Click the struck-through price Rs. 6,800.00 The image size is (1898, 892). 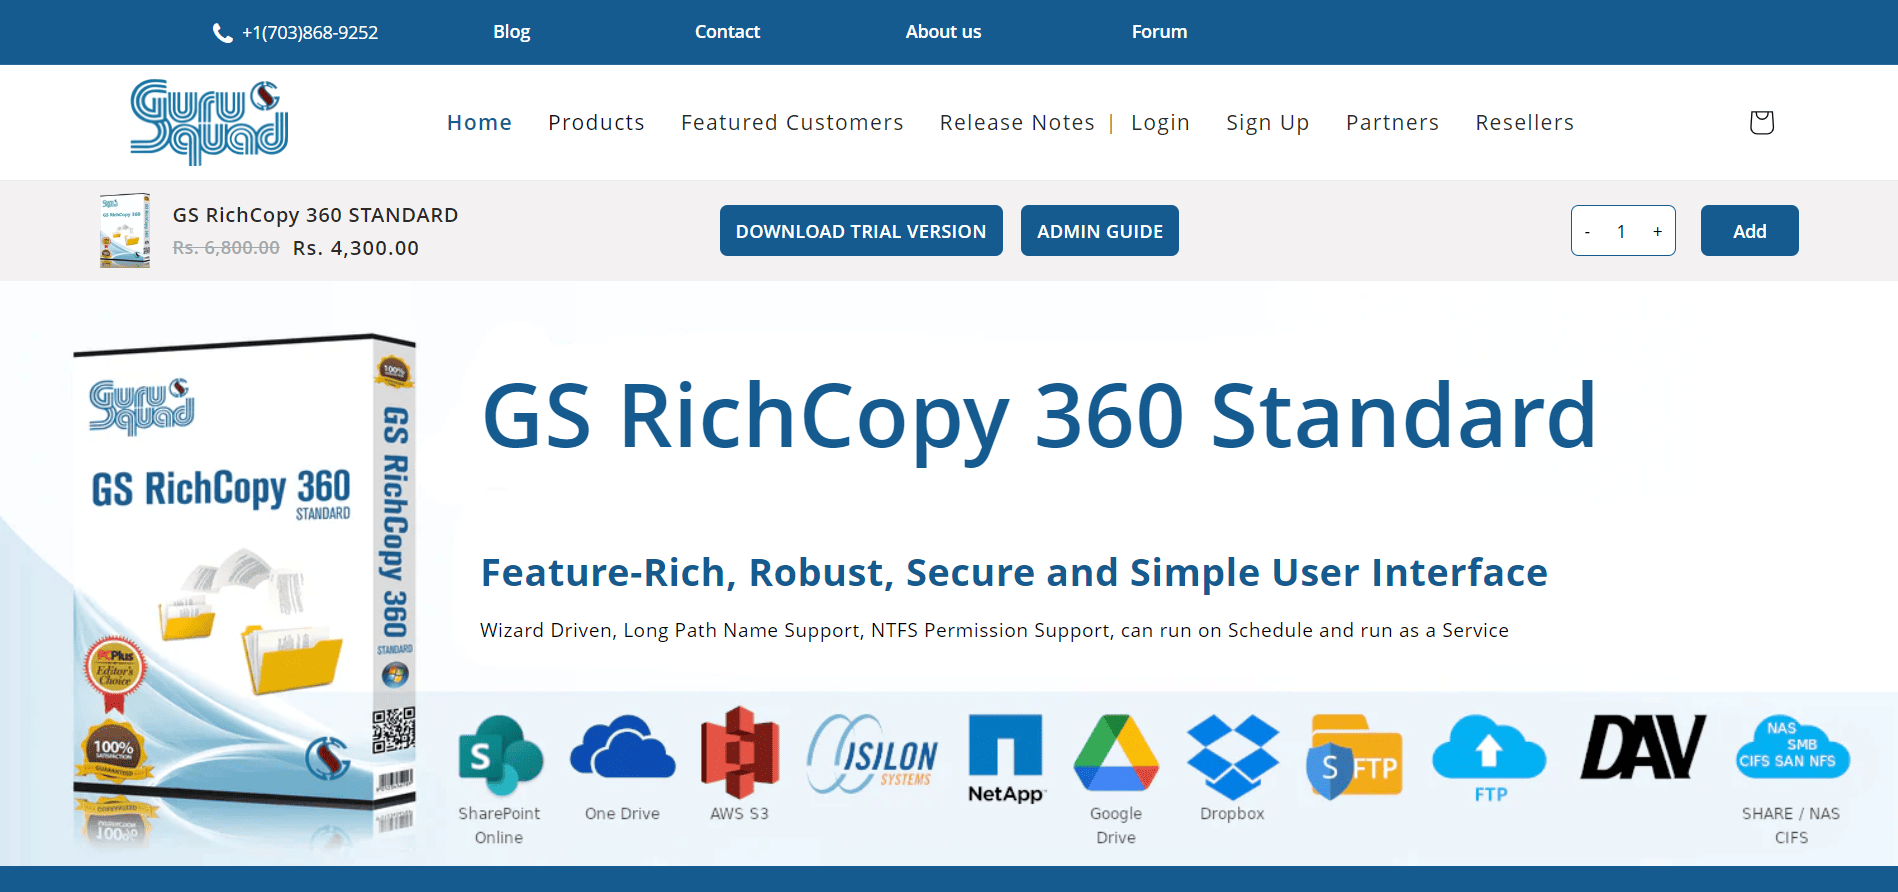tap(226, 248)
